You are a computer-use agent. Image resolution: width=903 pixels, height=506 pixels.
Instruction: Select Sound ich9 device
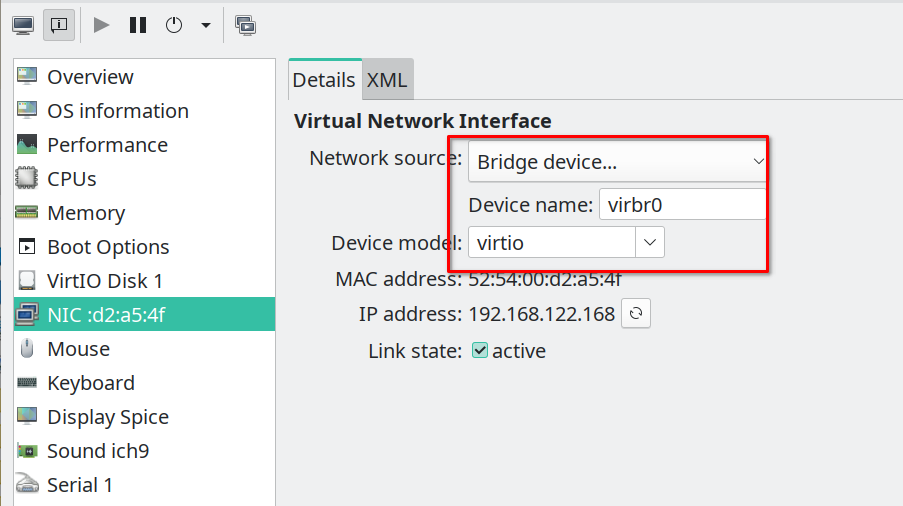point(98,451)
